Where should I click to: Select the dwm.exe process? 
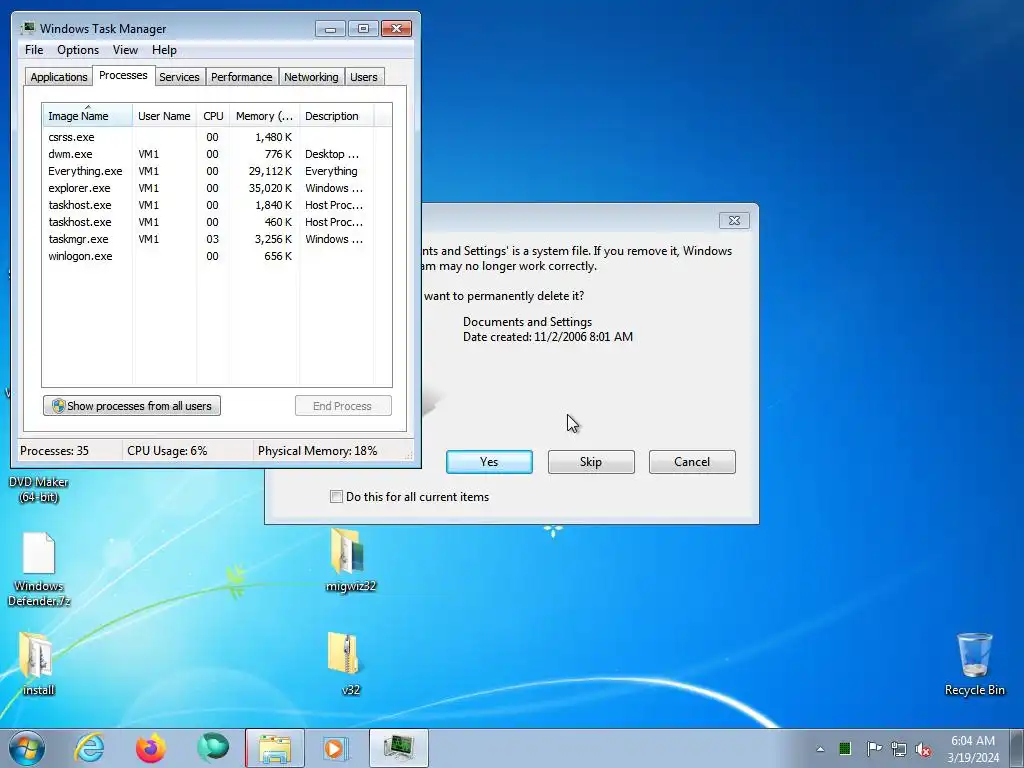coord(209,154)
